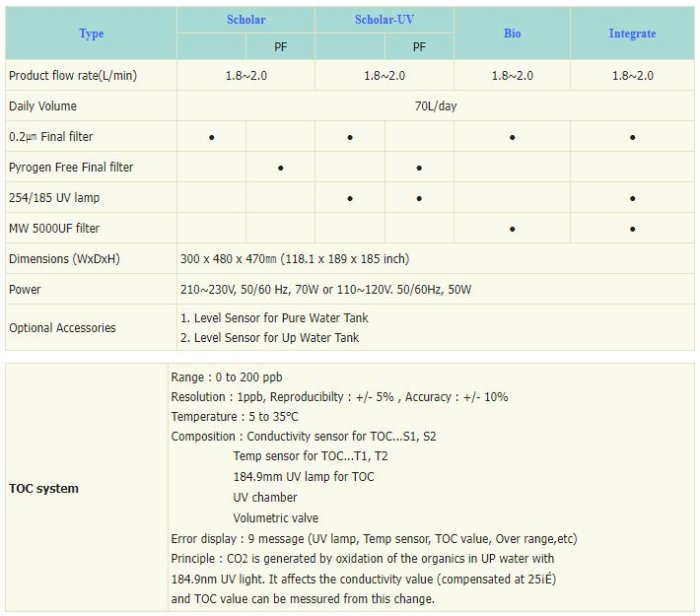Click the Scholar-UV column header

(384, 20)
